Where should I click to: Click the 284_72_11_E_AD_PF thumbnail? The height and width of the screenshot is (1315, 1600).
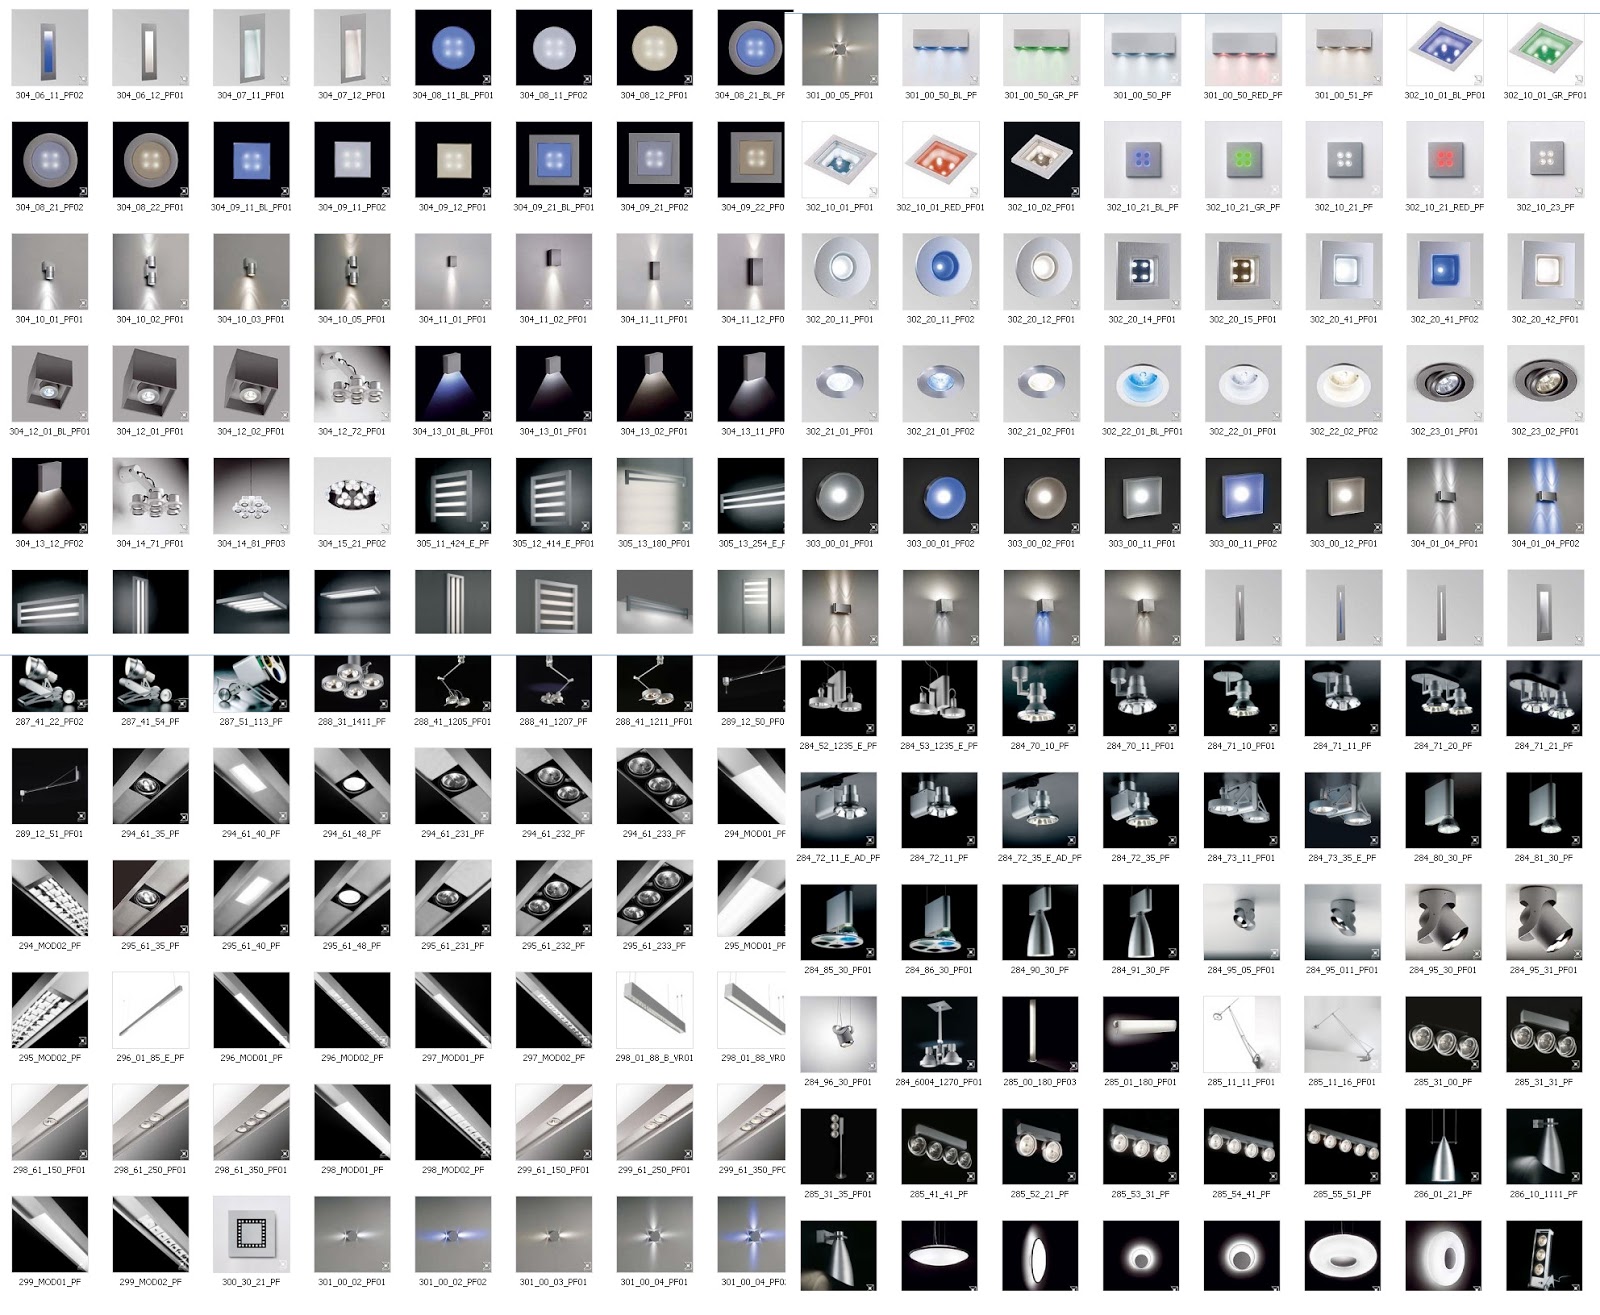tap(839, 809)
